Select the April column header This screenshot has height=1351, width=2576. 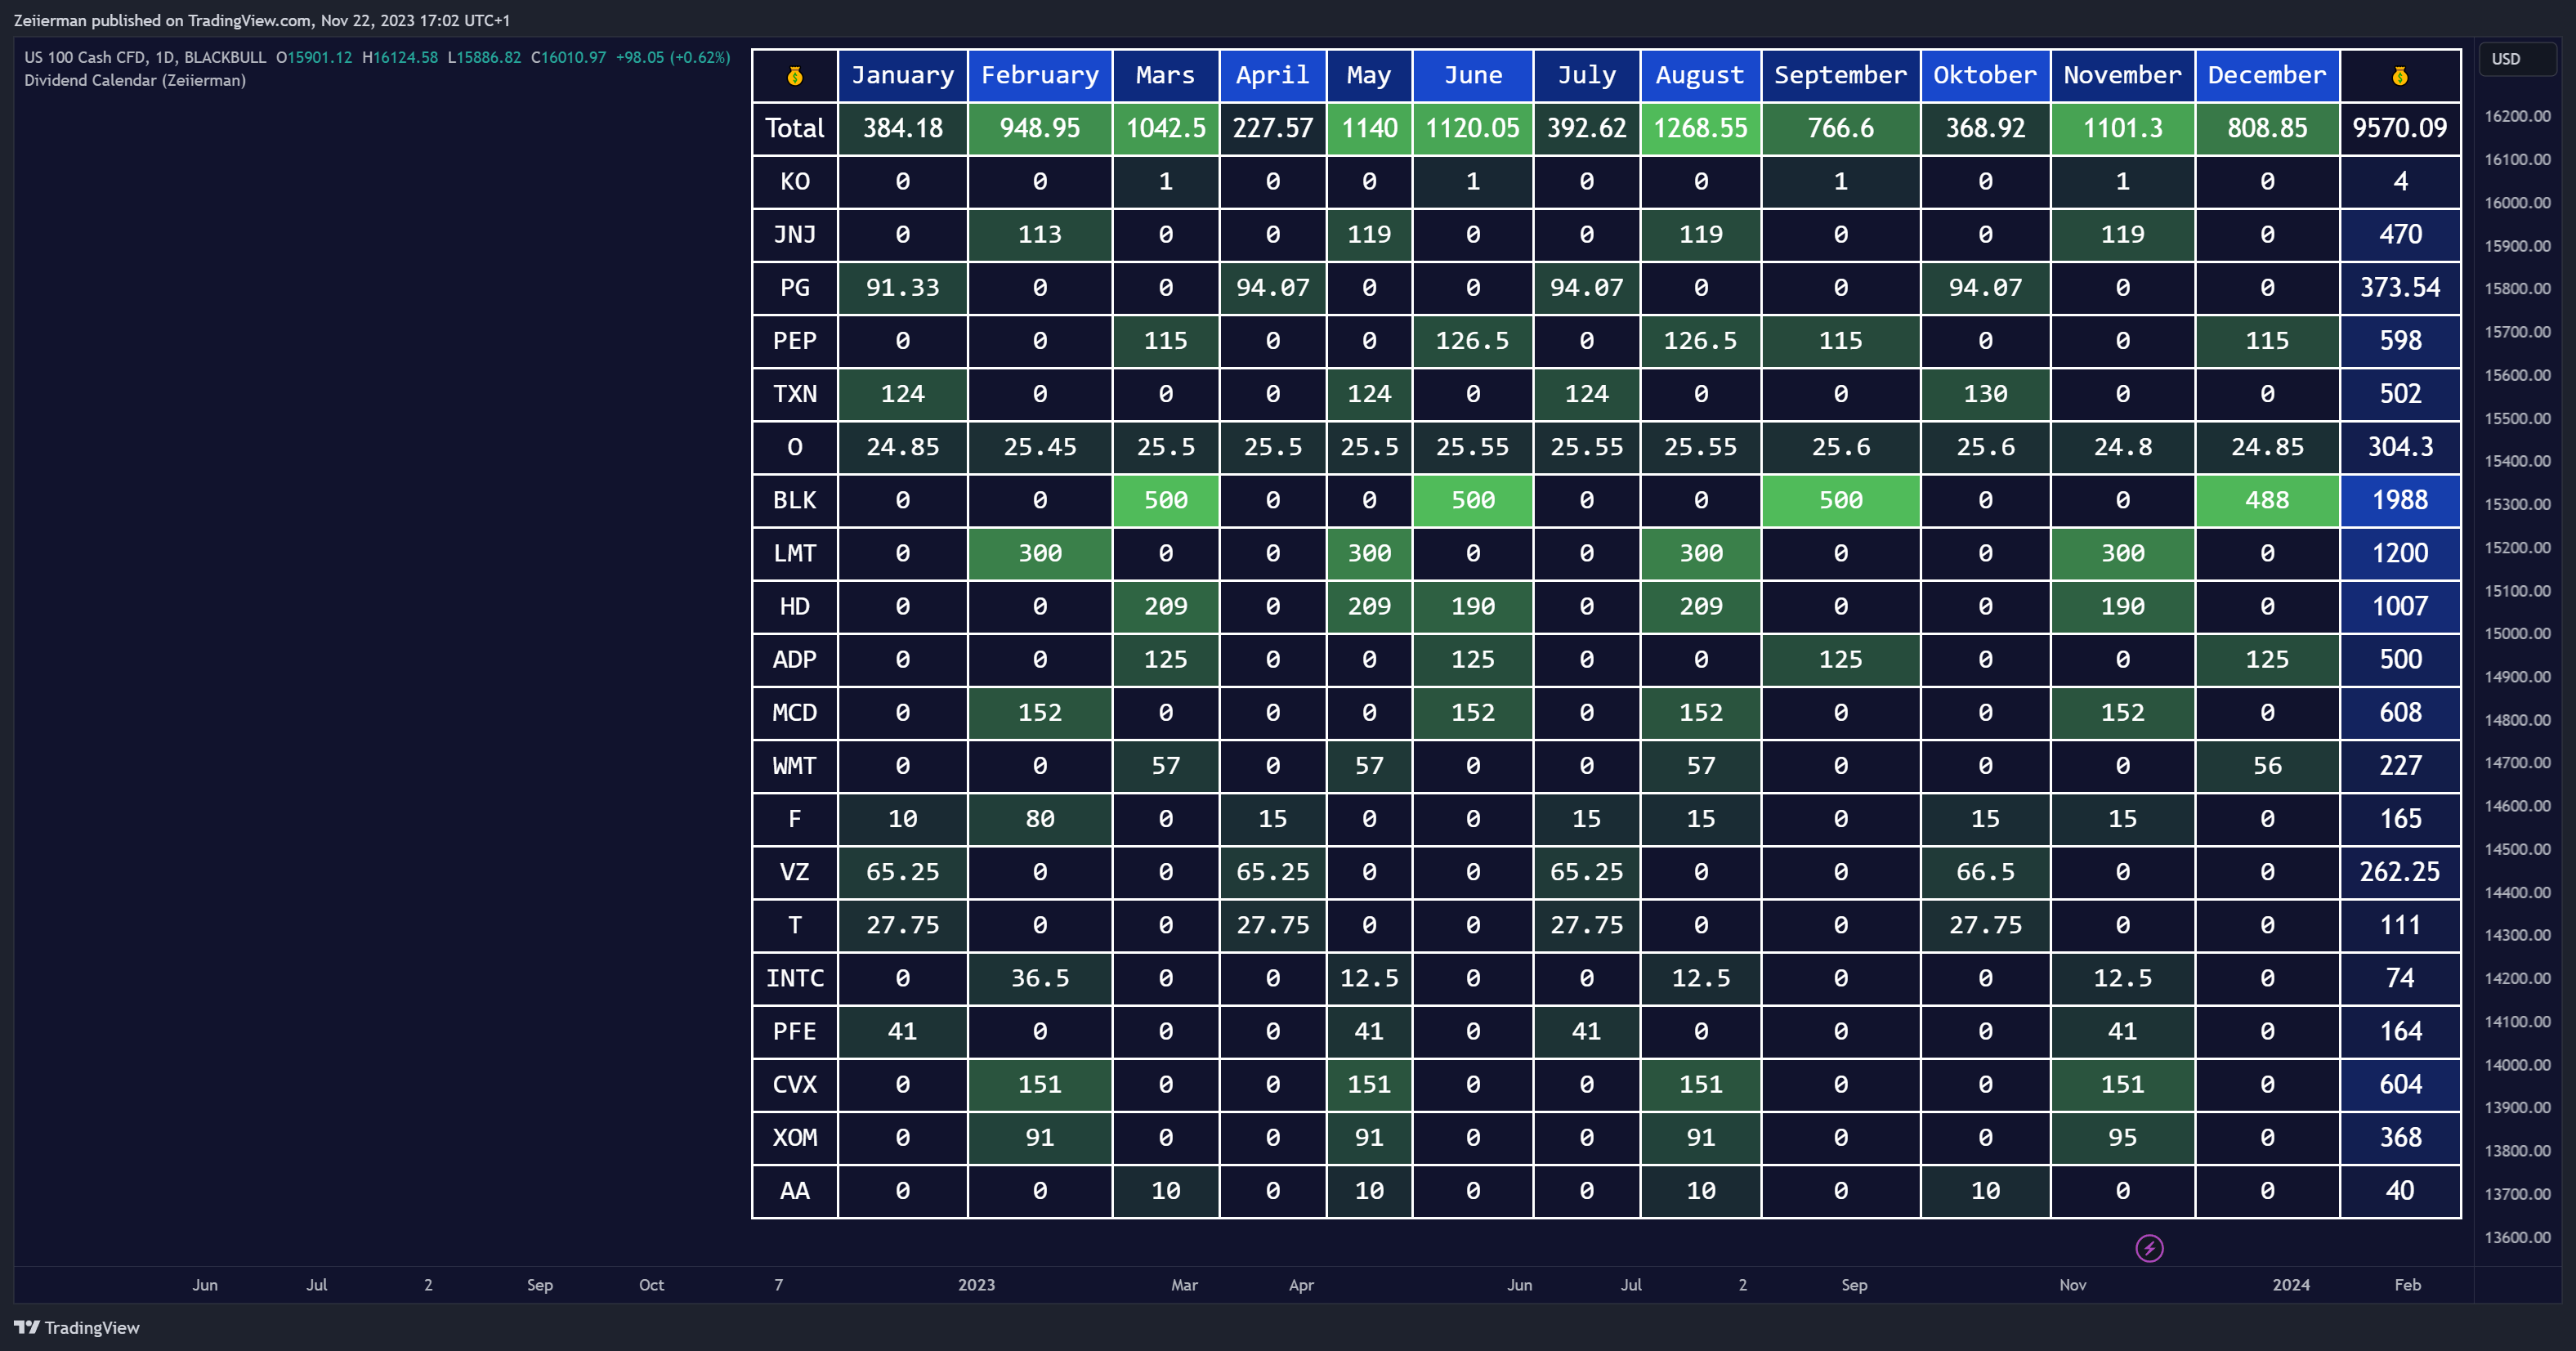coord(1273,76)
